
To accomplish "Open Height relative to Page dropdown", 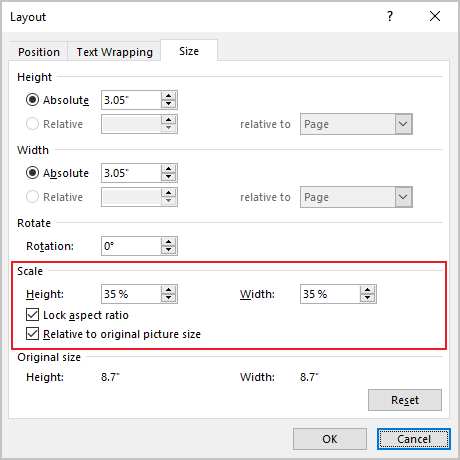I will (x=356, y=124).
